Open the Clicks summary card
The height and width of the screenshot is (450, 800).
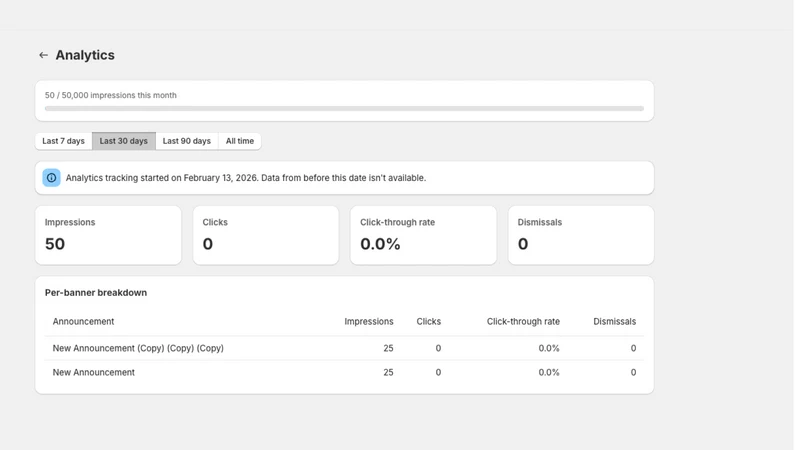click(x=266, y=235)
